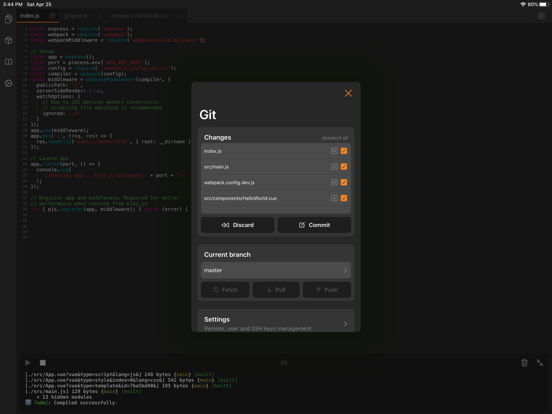
Task: Stop the running process with the stop icon
Action: (x=43, y=363)
